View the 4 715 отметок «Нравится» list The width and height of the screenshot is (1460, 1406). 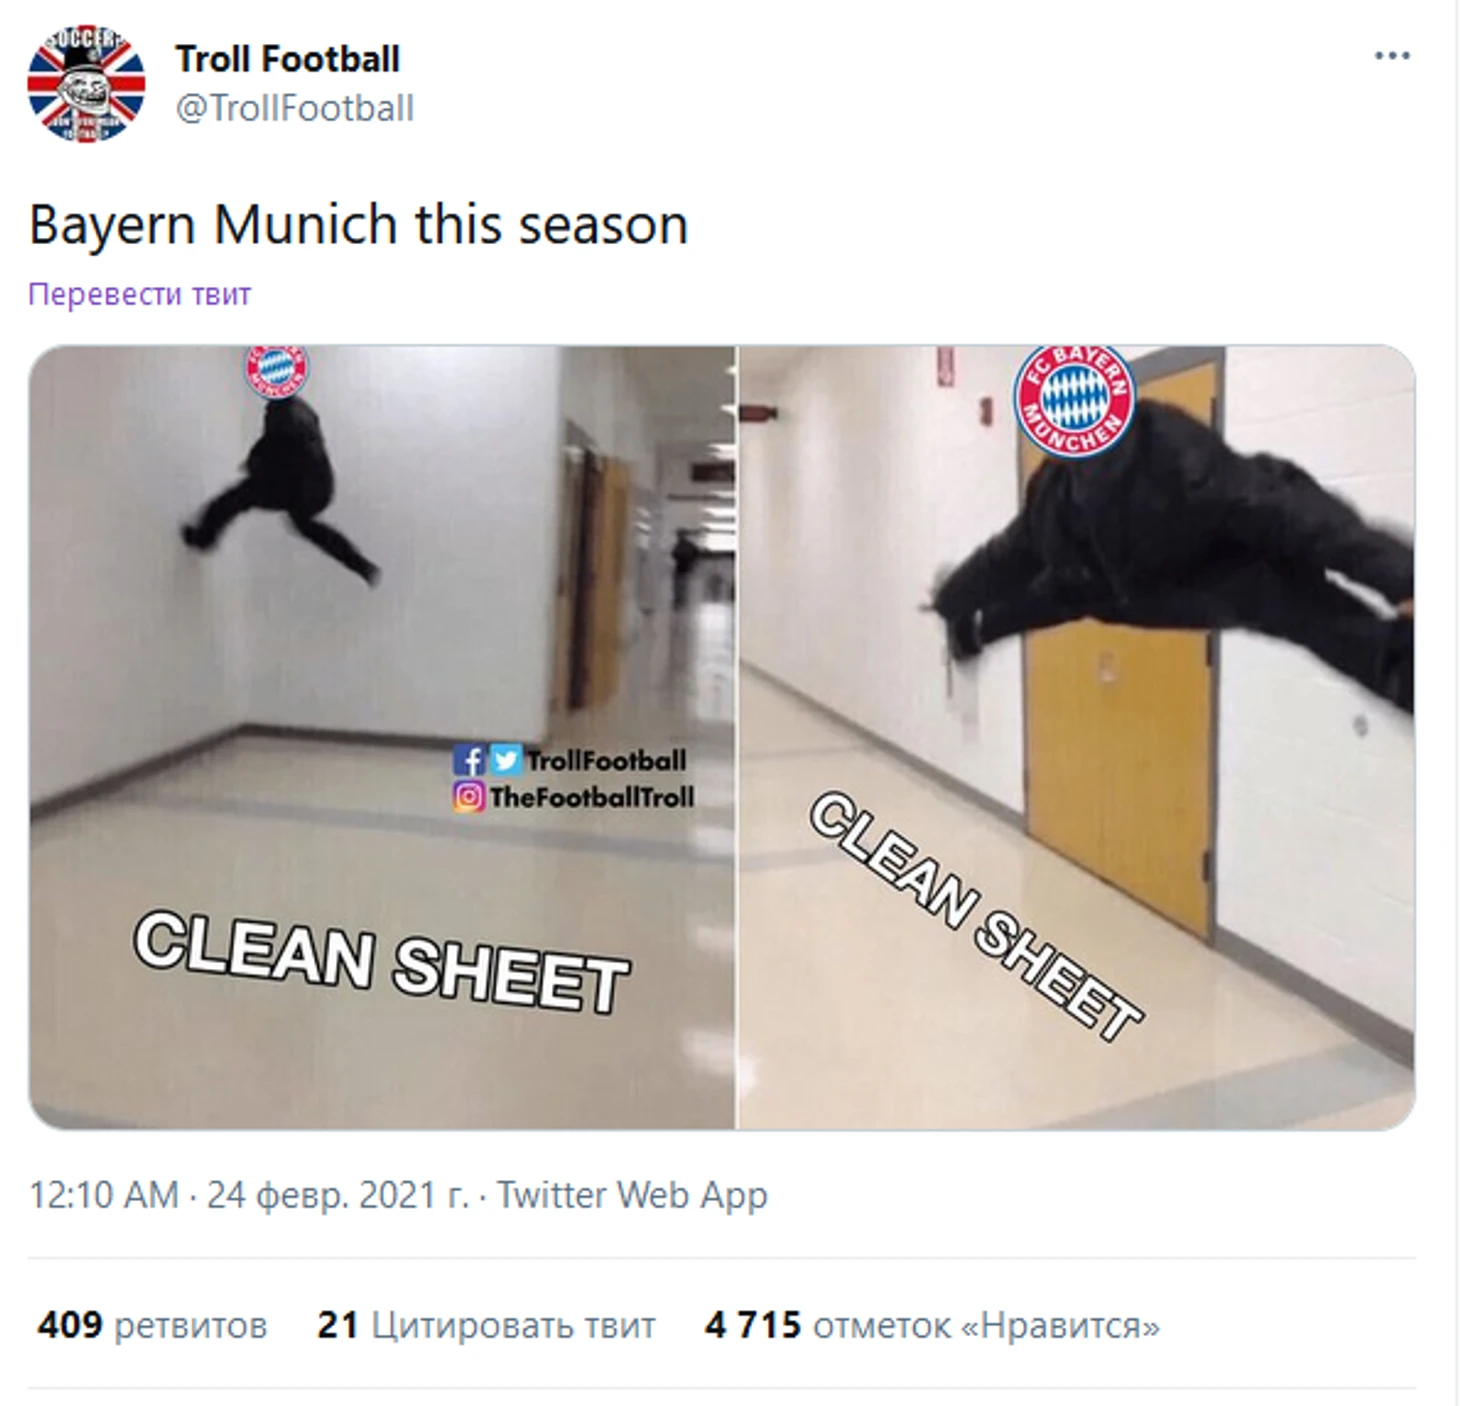932,1325
